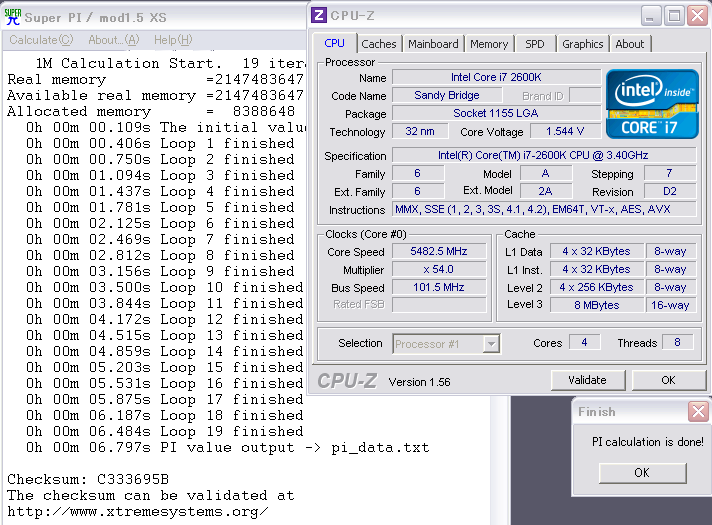Click OK in the Finish dialog
The width and height of the screenshot is (712, 525).
(642, 473)
